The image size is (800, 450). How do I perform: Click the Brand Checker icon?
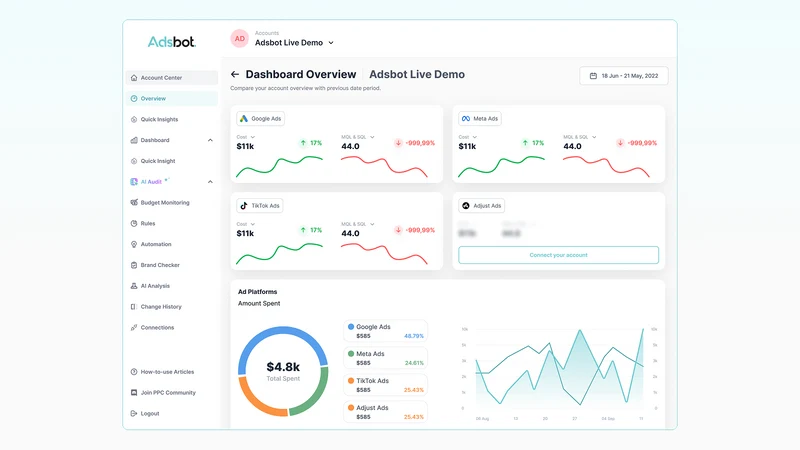(134, 265)
